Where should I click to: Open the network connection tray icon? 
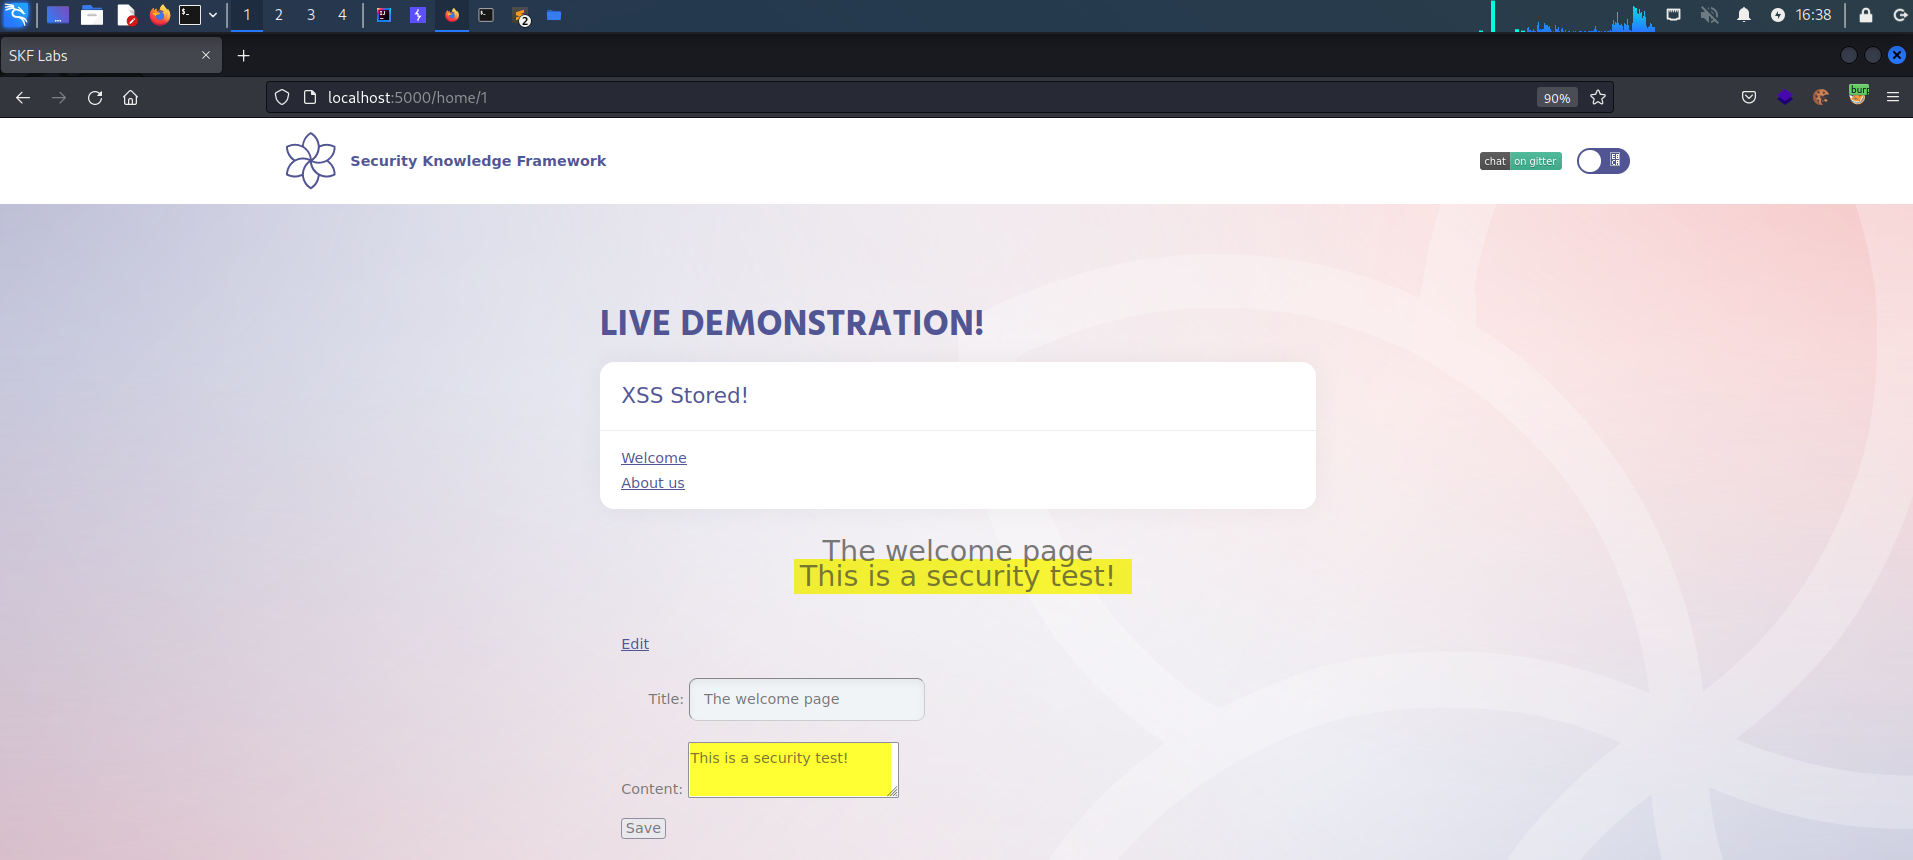pyautogui.click(x=1674, y=15)
